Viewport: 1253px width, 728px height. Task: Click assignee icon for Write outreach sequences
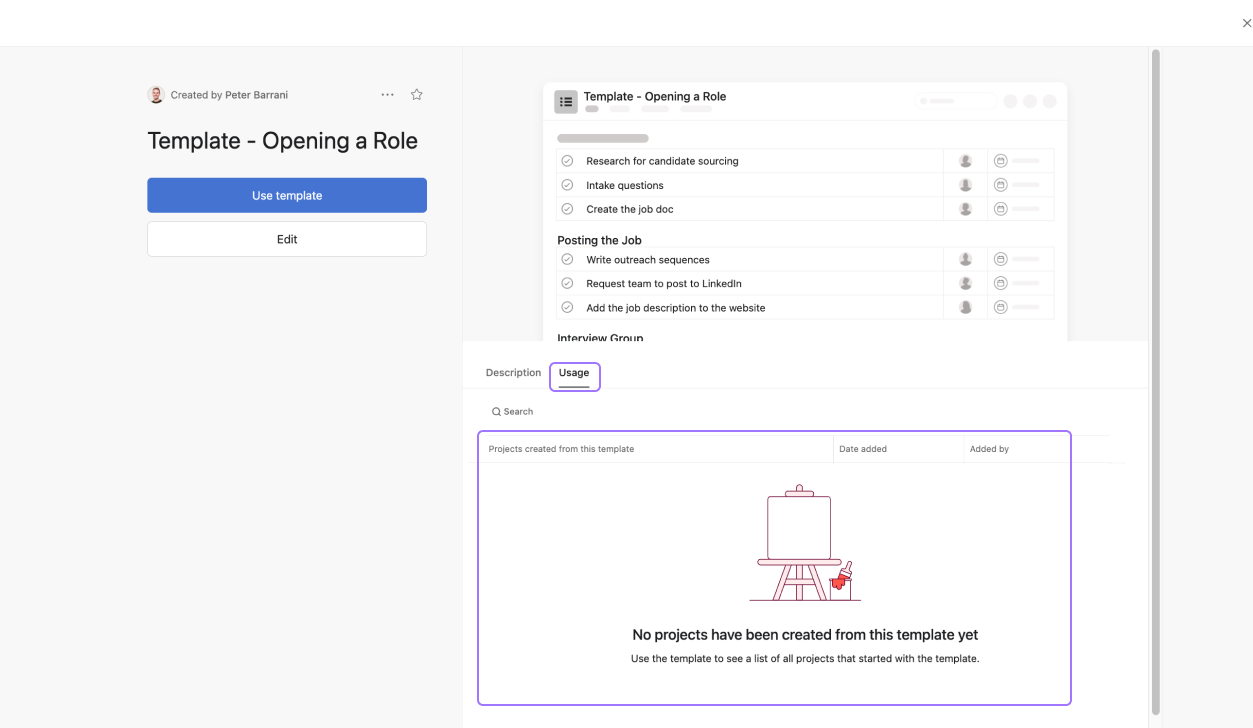click(965, 259)
